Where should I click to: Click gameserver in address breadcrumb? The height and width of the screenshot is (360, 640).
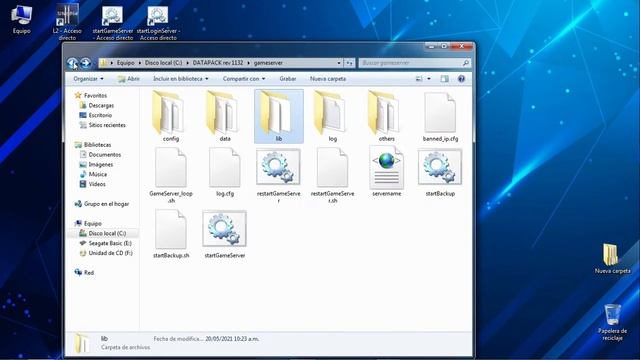pos(268,63)
